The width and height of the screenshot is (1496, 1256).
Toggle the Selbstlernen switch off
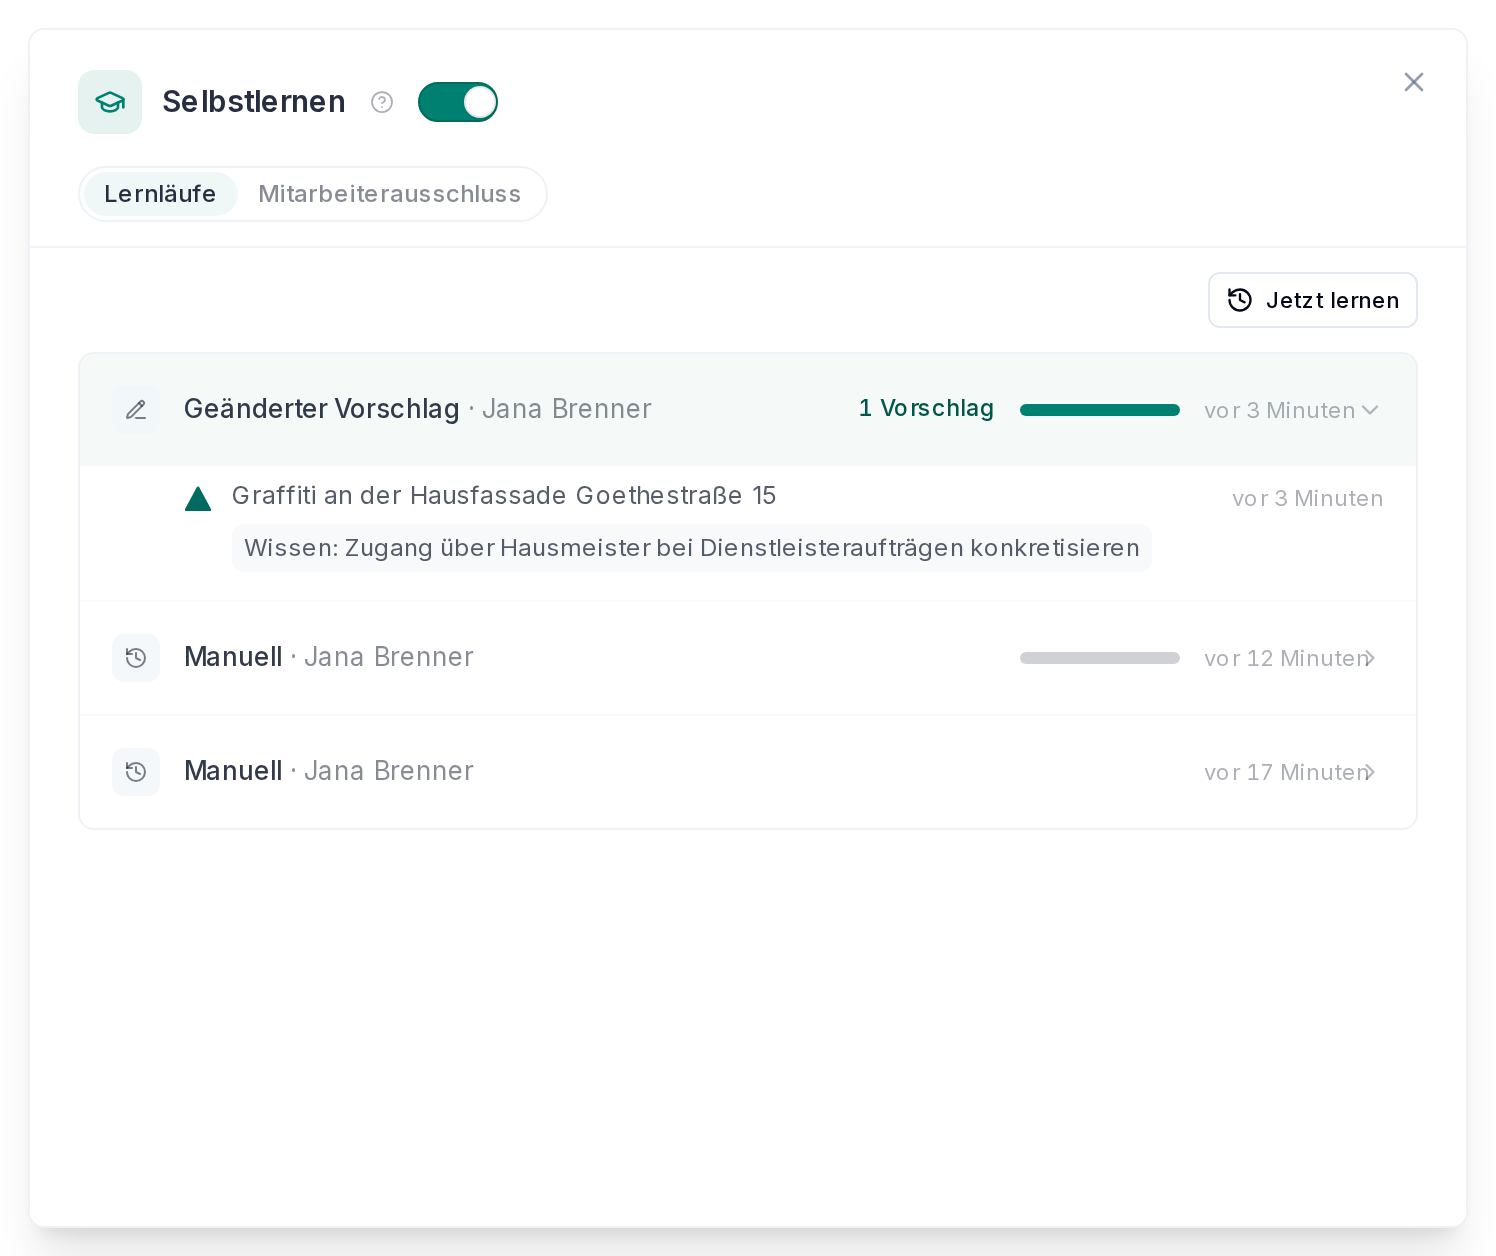458,102
